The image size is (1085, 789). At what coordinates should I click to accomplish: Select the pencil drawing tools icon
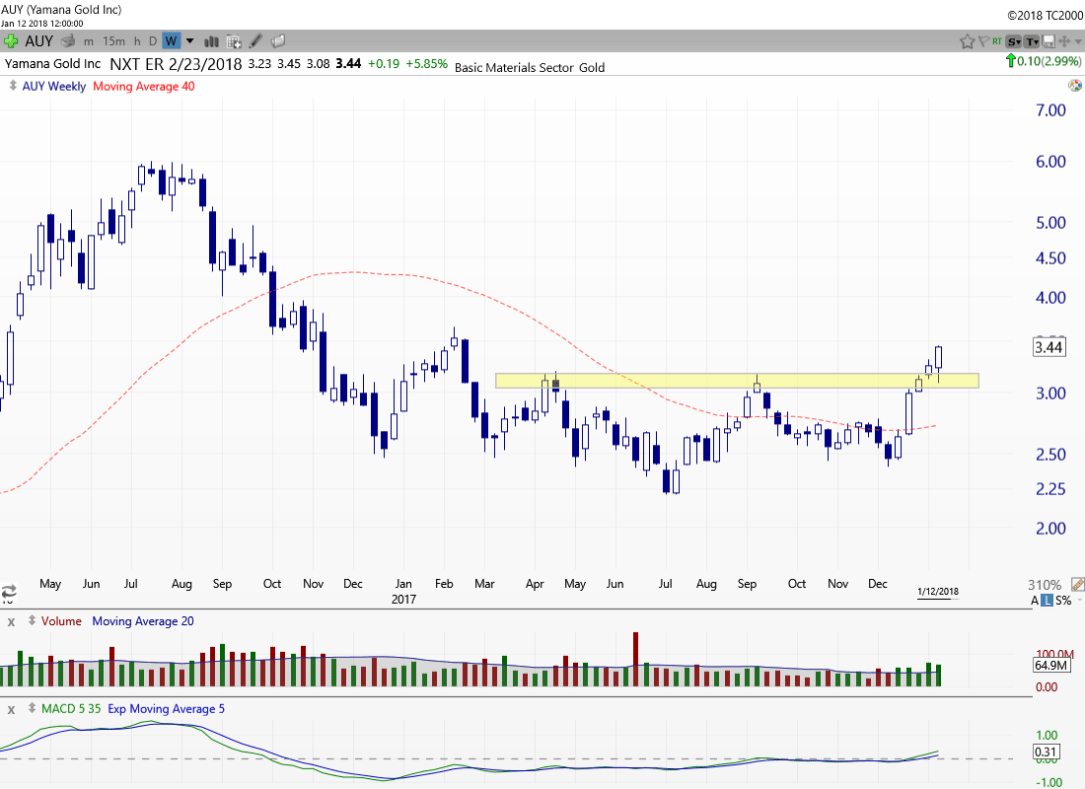click(256, 41)
